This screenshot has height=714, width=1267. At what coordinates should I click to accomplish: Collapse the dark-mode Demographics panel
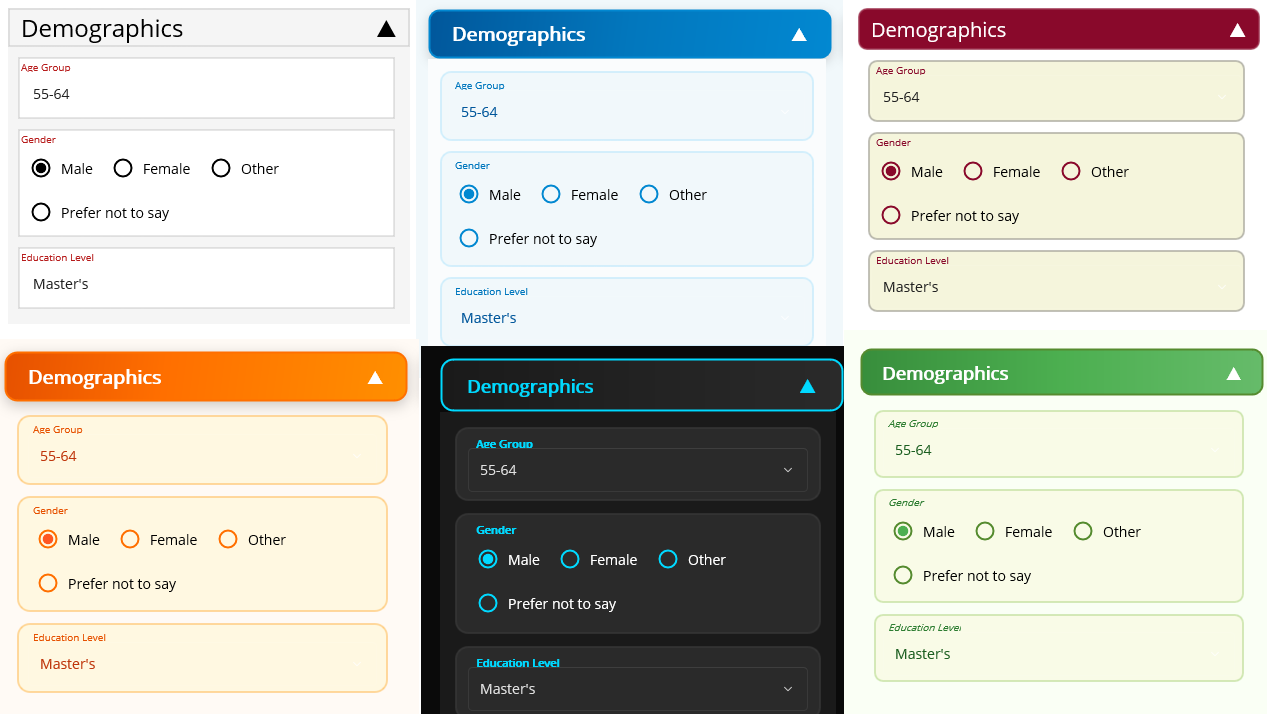pos(807,385)
